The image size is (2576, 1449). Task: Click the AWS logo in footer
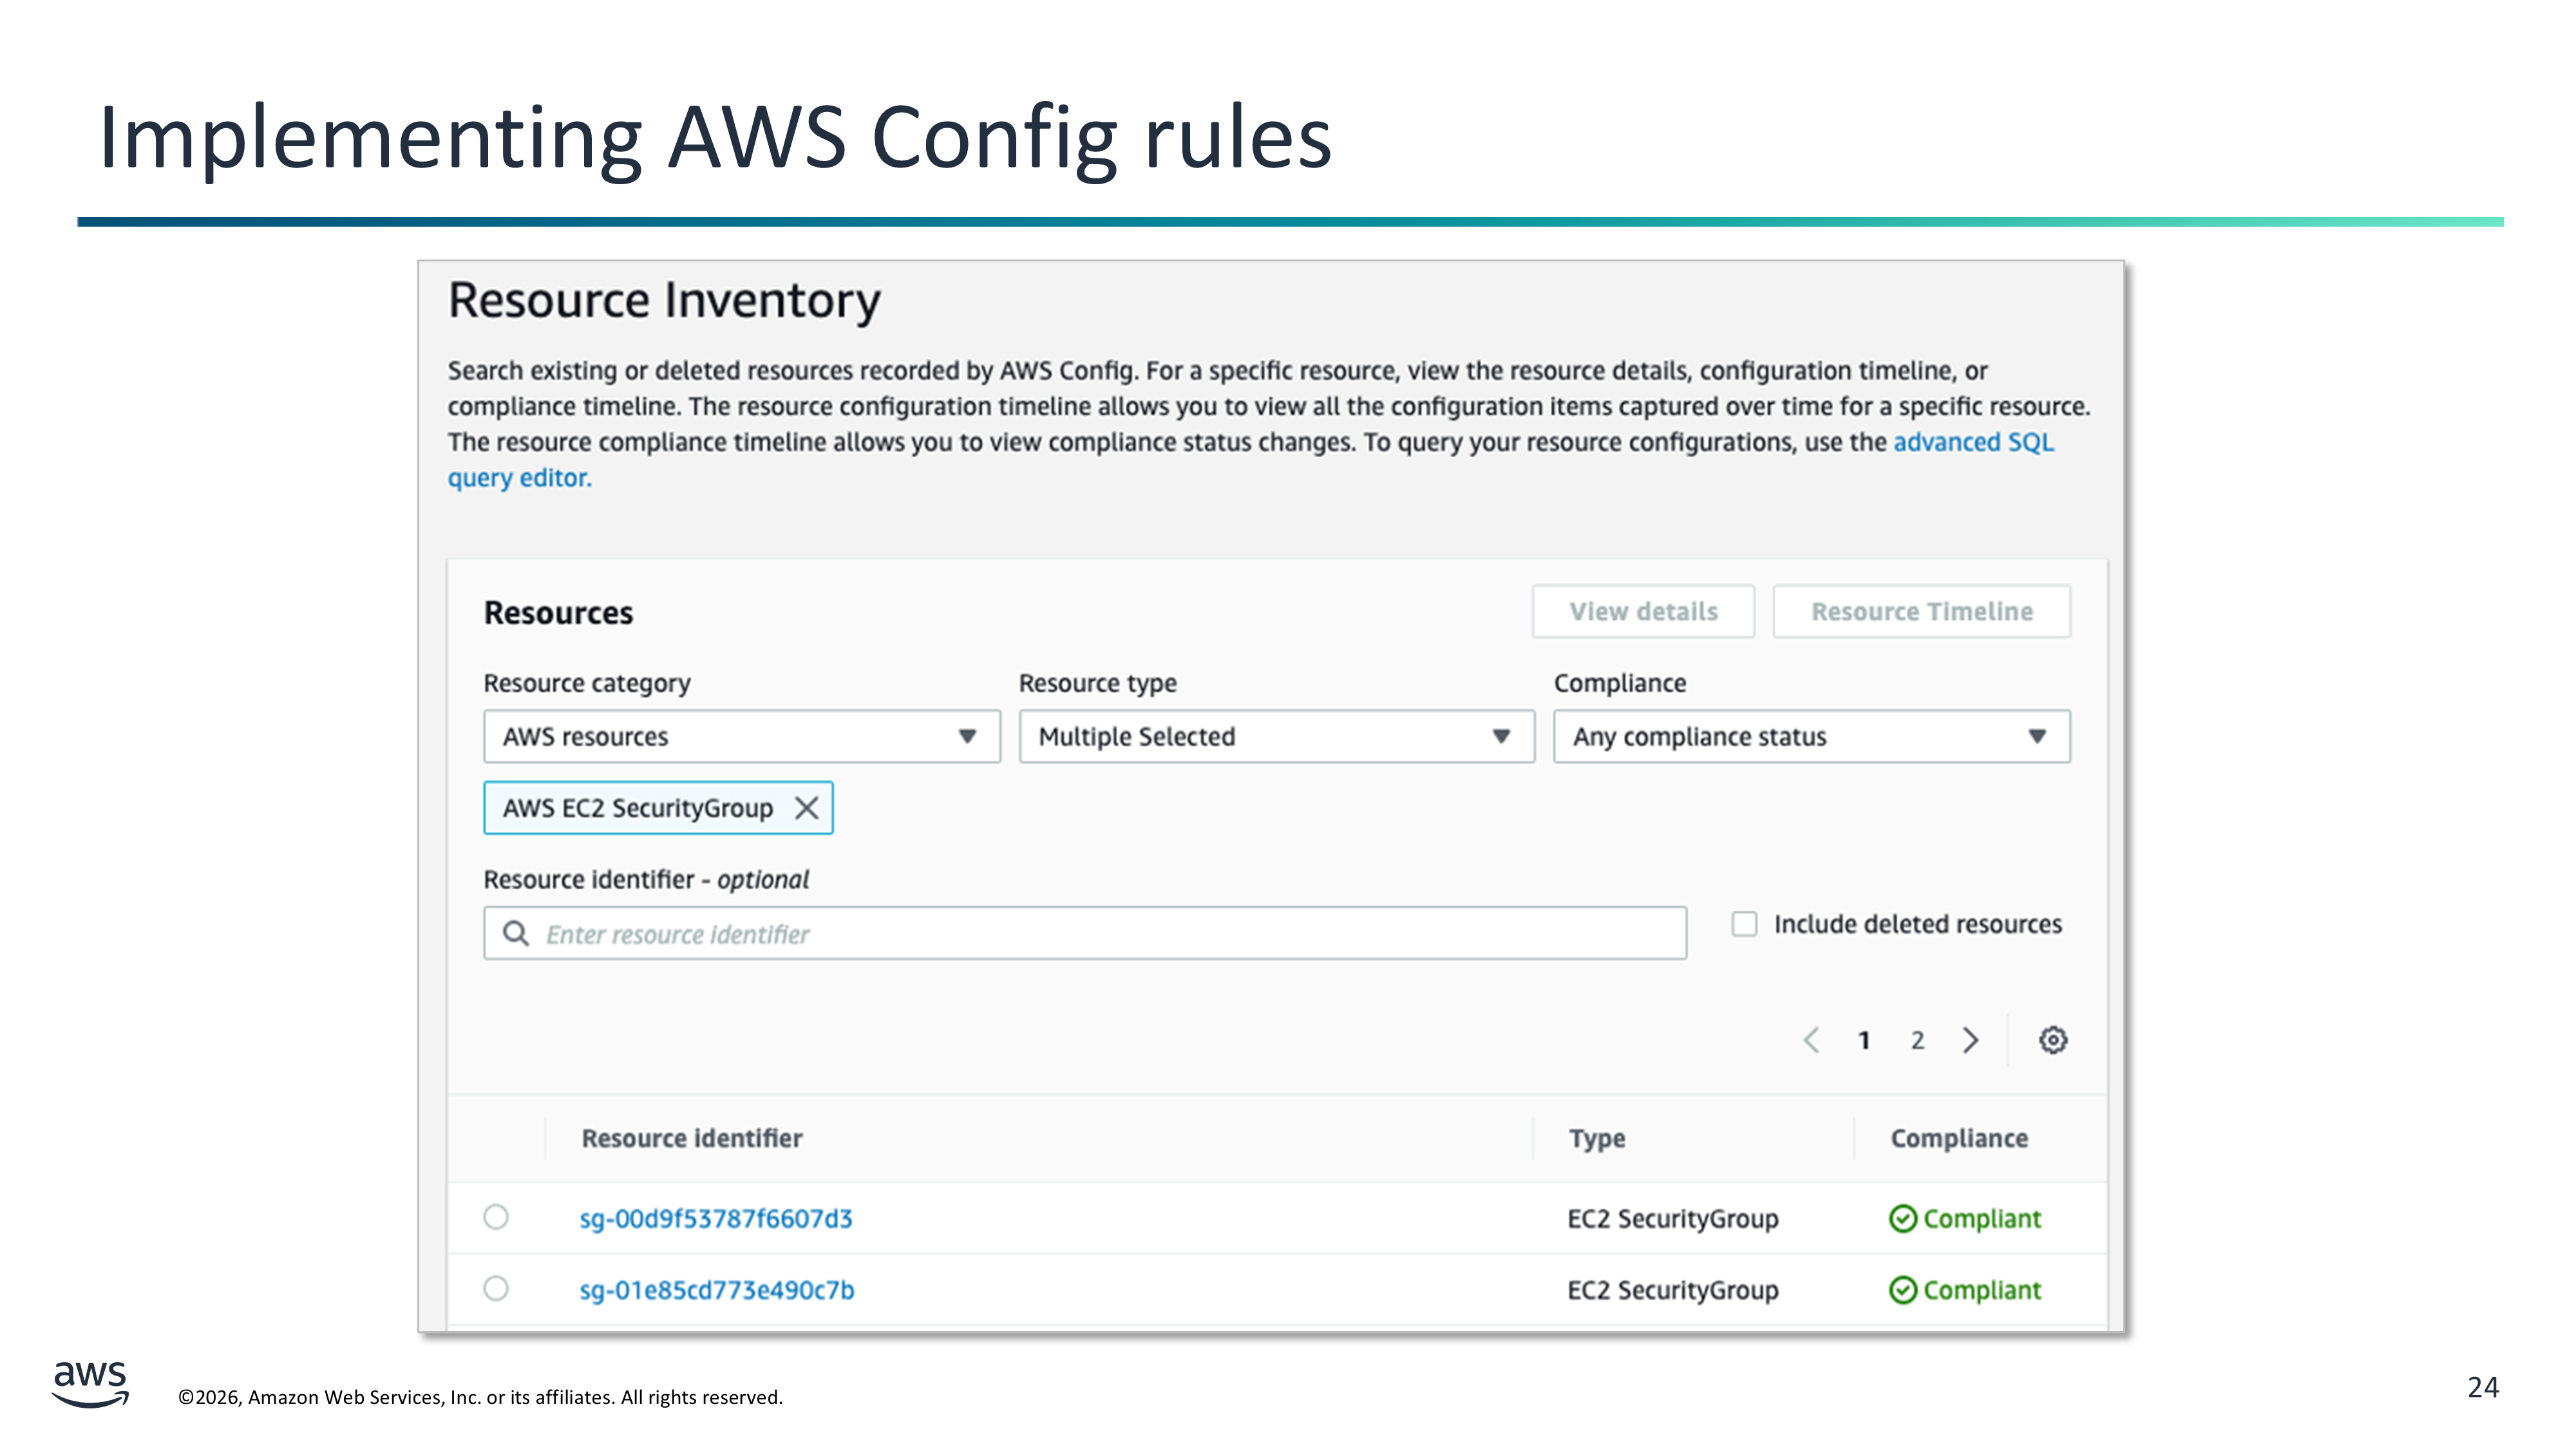pos(90,1383)
